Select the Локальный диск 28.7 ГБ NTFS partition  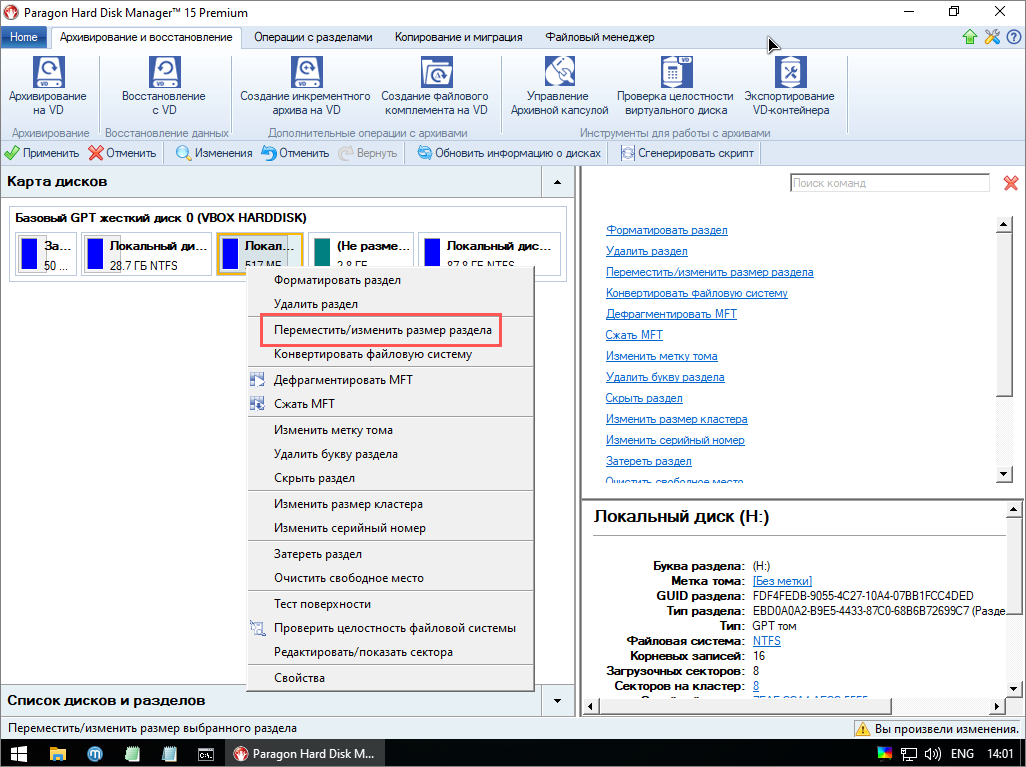(147, 255)
